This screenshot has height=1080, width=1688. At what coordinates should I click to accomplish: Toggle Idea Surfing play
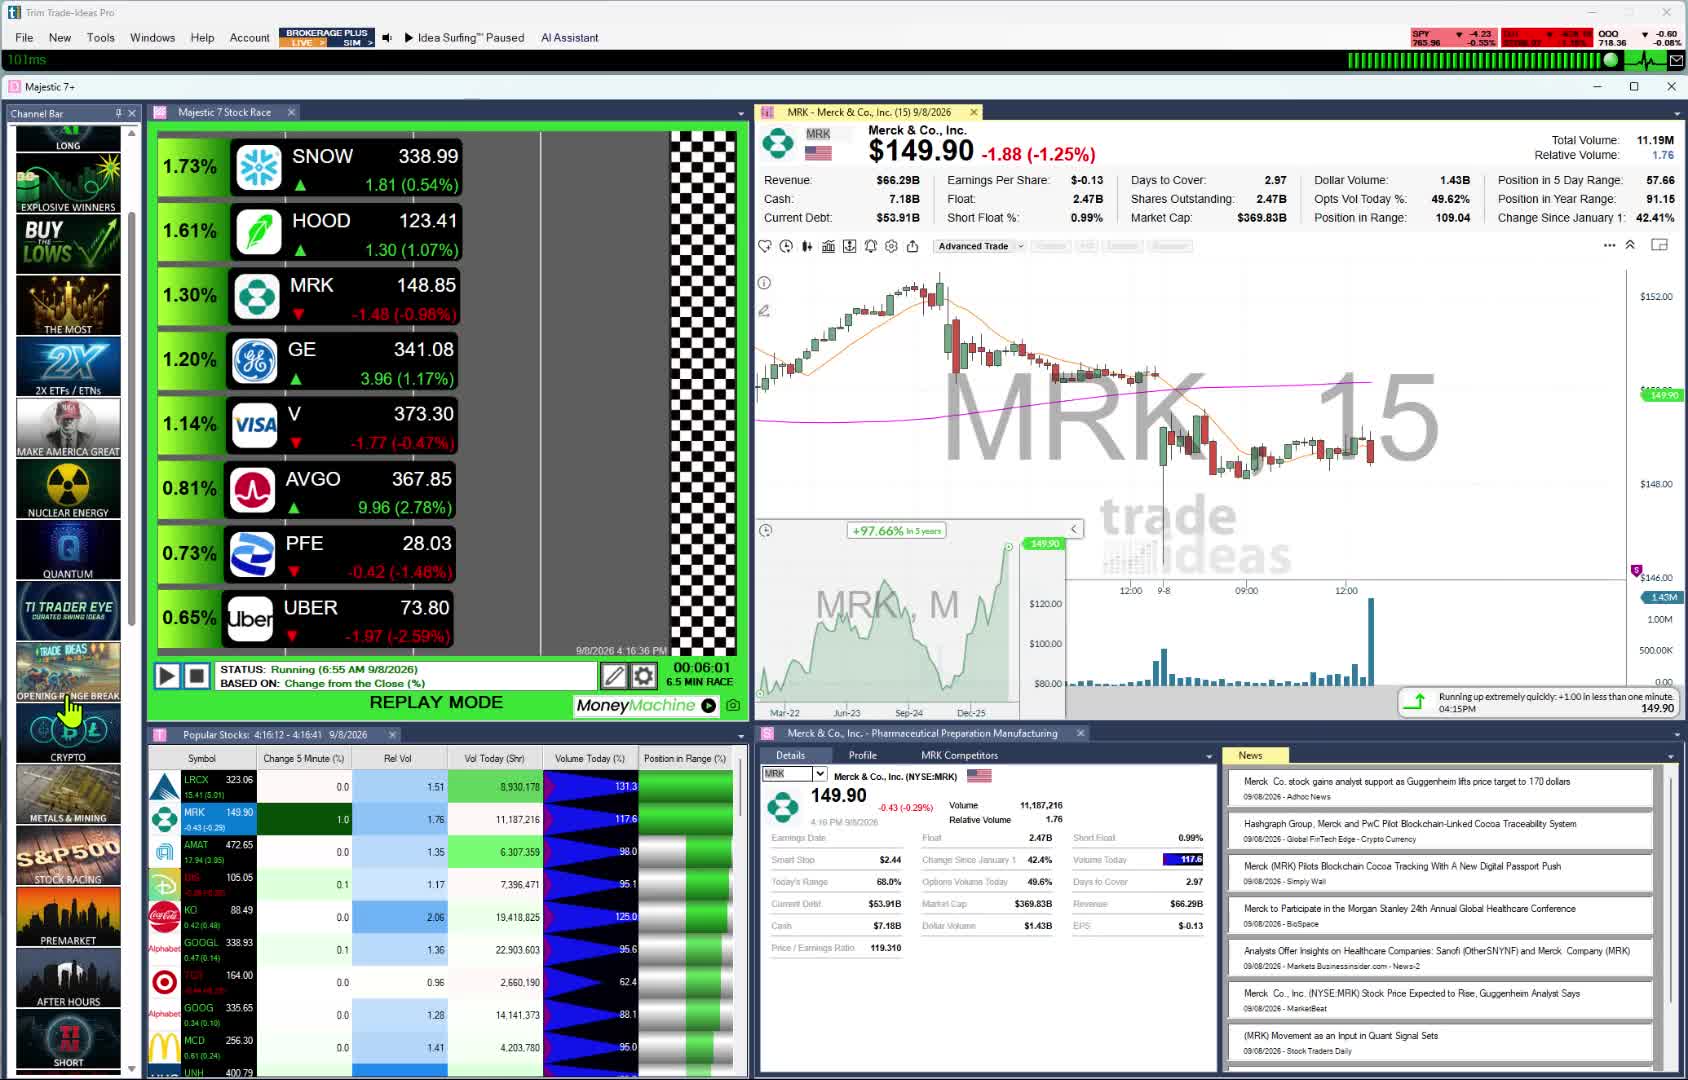(409, 38)
